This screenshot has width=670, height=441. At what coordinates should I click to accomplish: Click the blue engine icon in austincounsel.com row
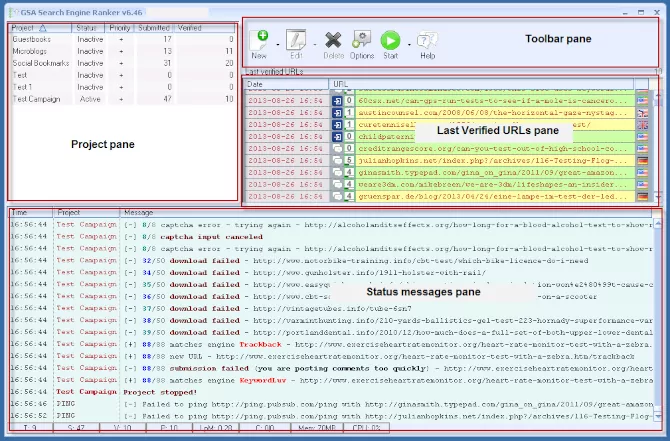click(337, 113)
